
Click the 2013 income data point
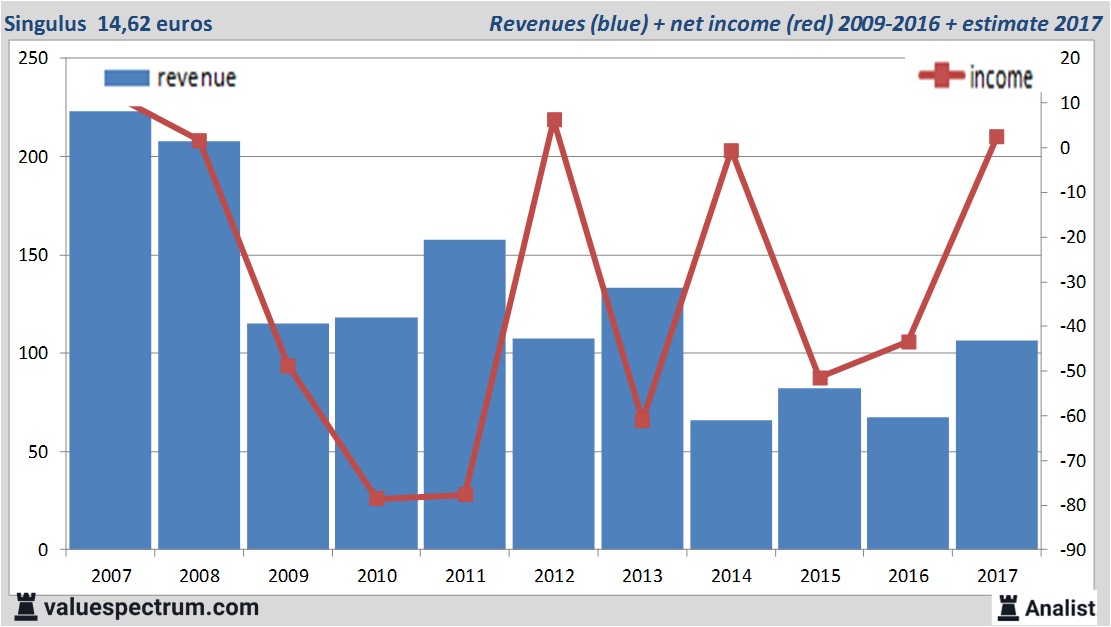643,420
